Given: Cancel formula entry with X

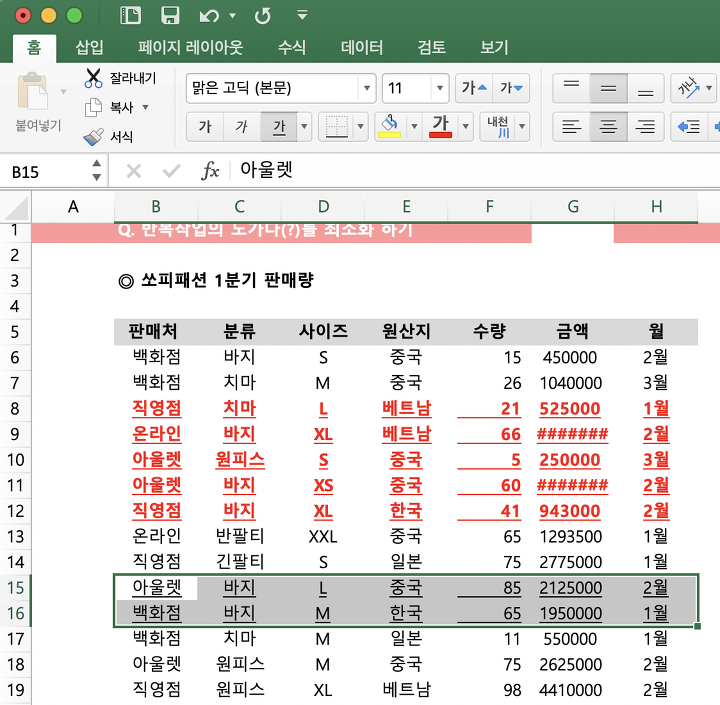Looking at the screenshot, I should click(134, 171).
